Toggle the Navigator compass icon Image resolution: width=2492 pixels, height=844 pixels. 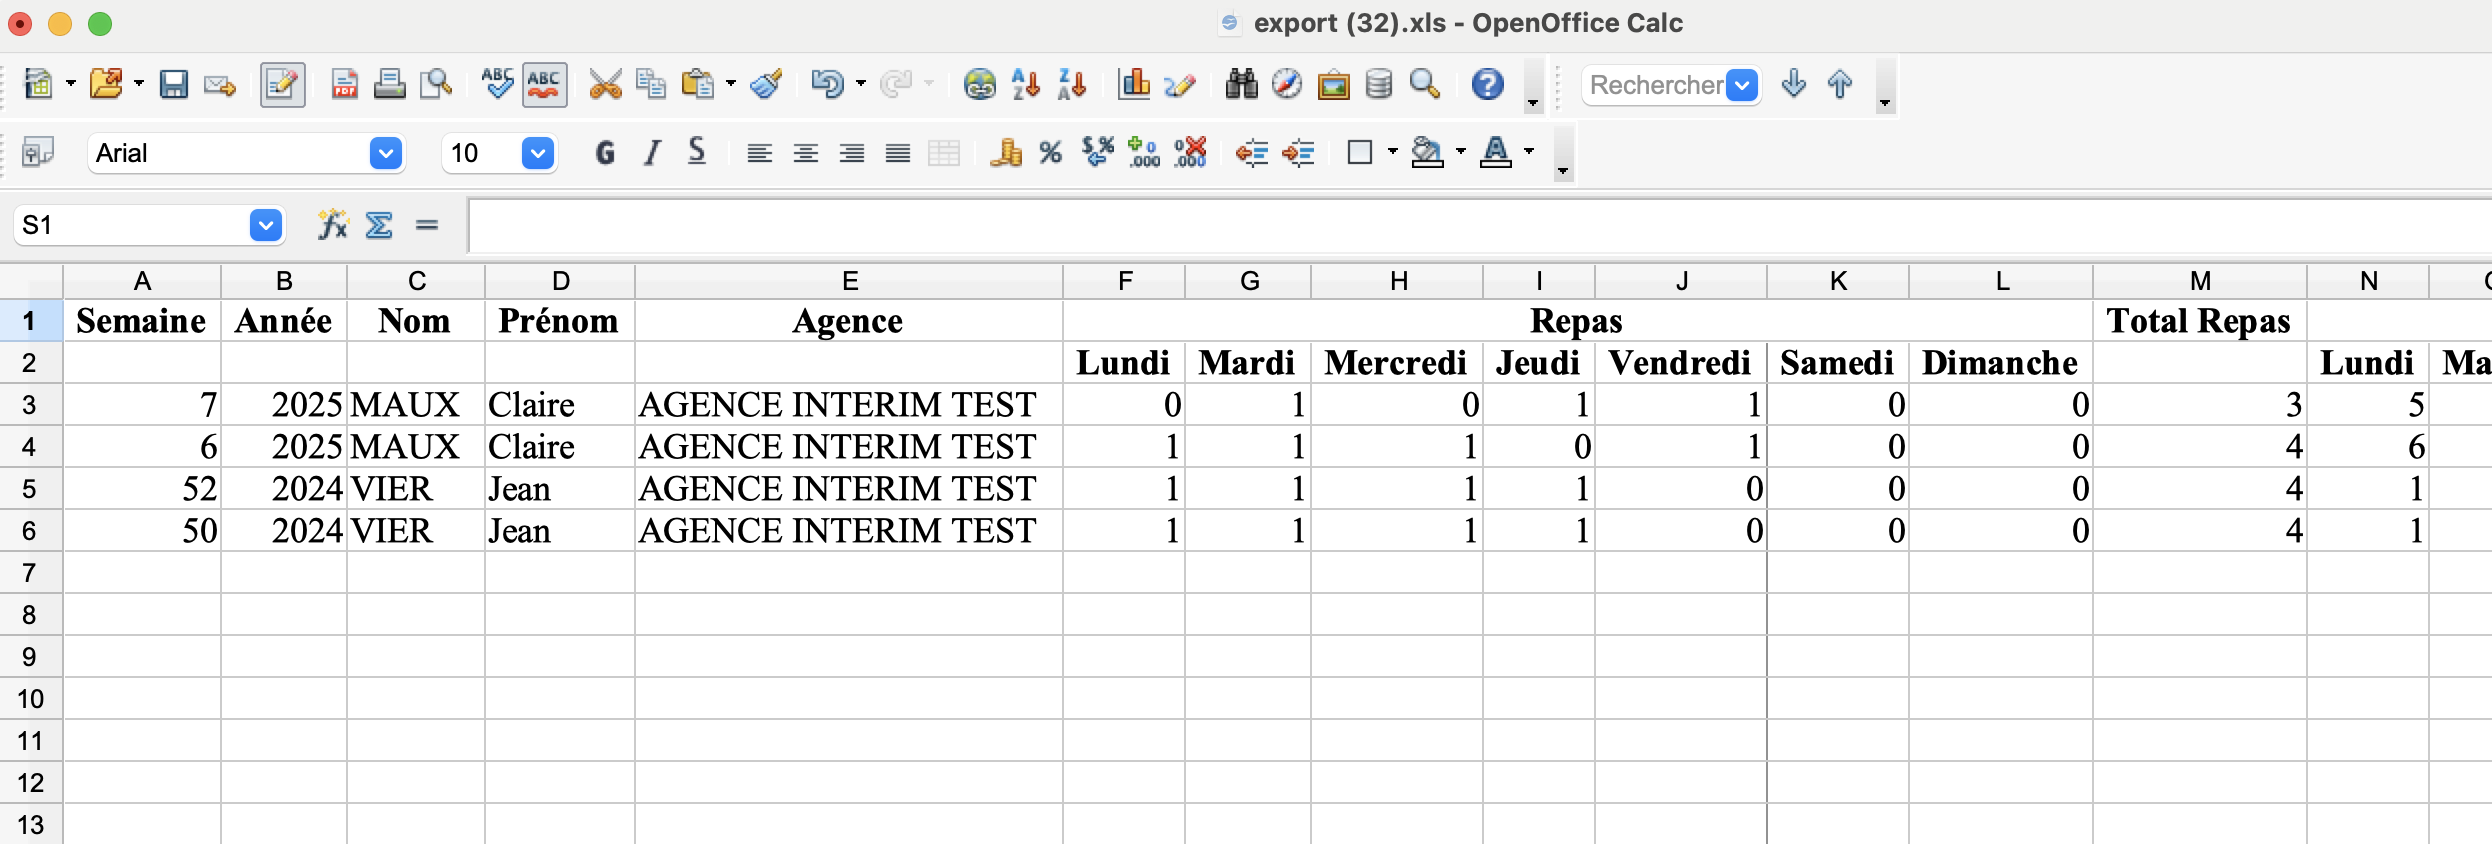pyautogui.click(x=1287, y=84)
